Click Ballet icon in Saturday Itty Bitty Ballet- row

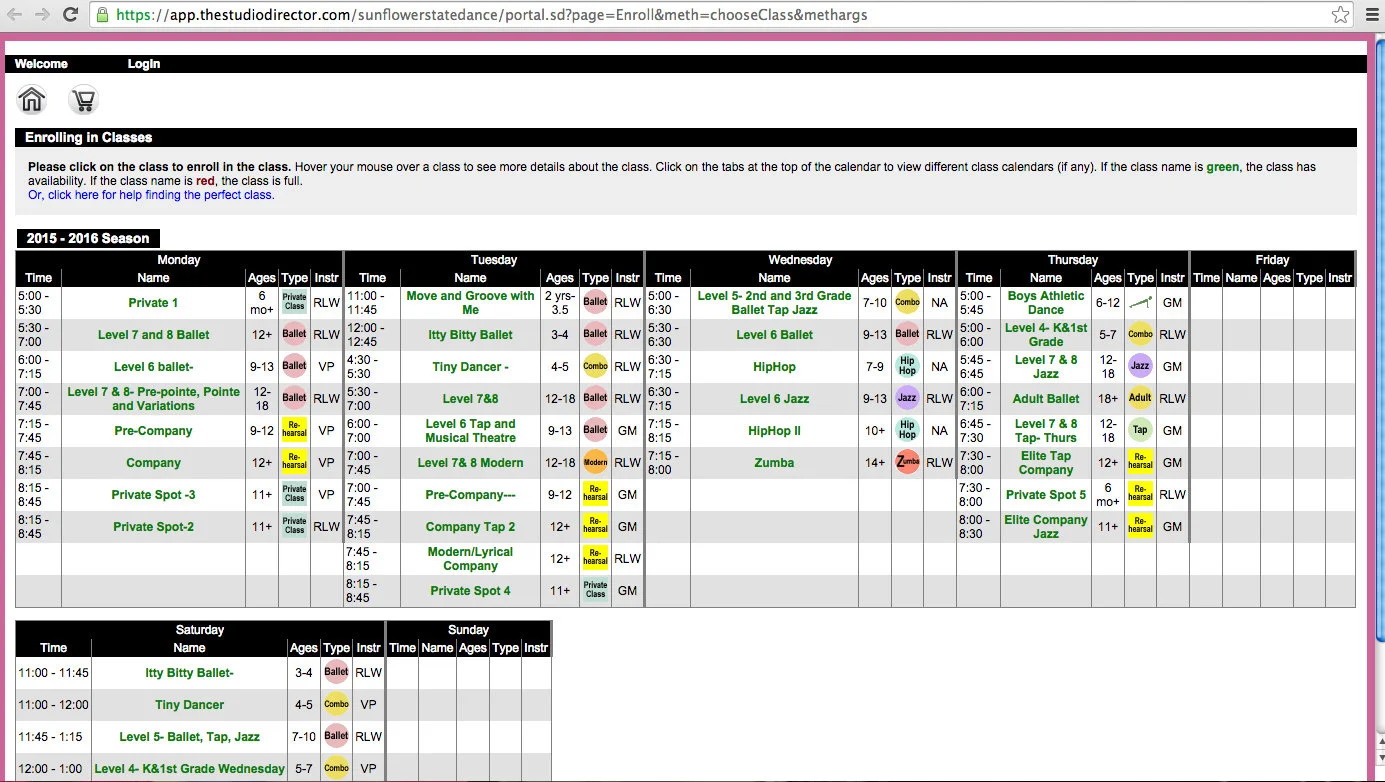click(x=336, y=673)
